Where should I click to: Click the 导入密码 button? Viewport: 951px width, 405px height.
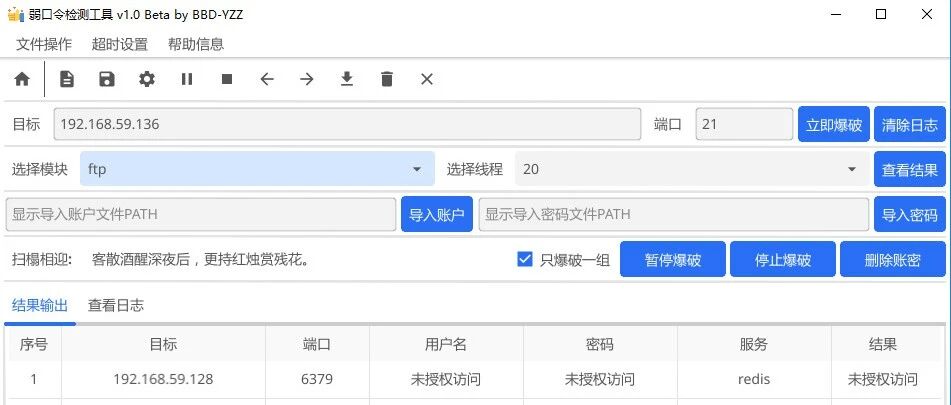coord(910,214)
